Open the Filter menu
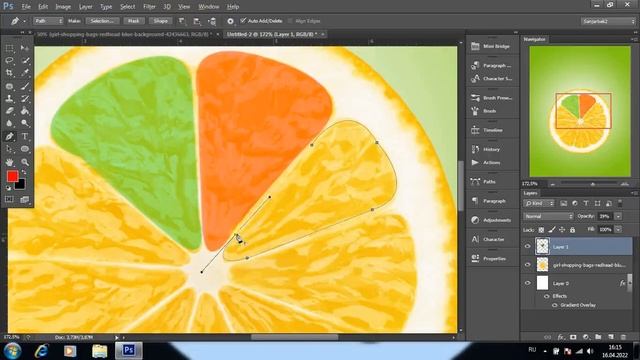The height and width of the screenshot is (360, 640). 149,7
